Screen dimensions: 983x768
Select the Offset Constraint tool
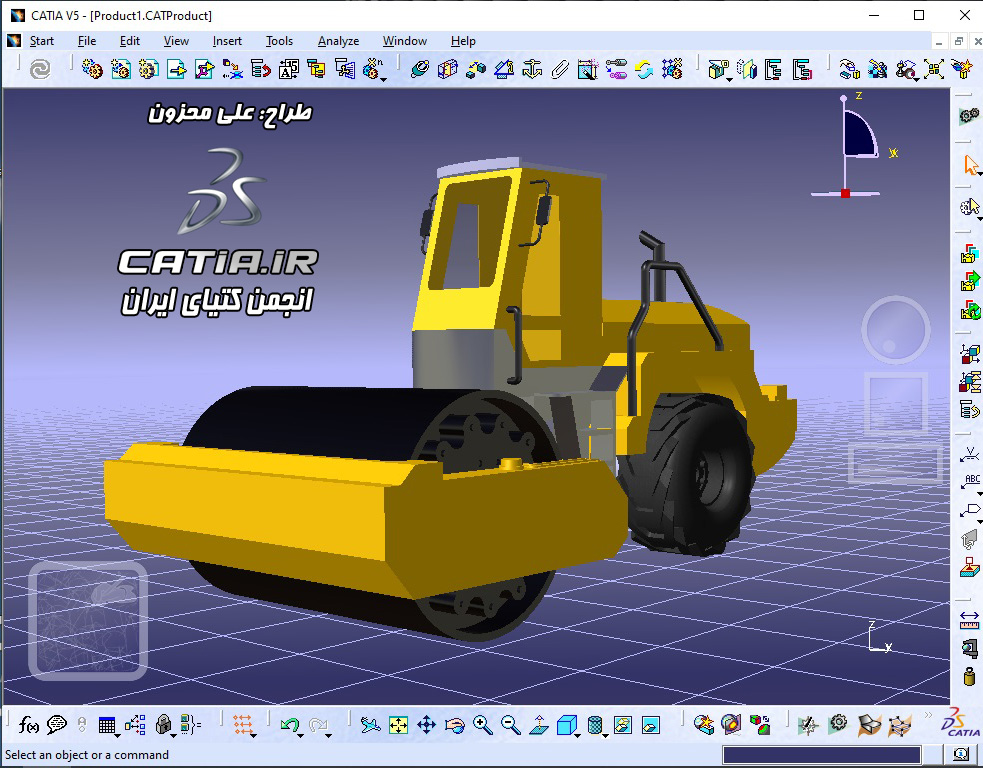pyautogui.click(x=476, y=69)
